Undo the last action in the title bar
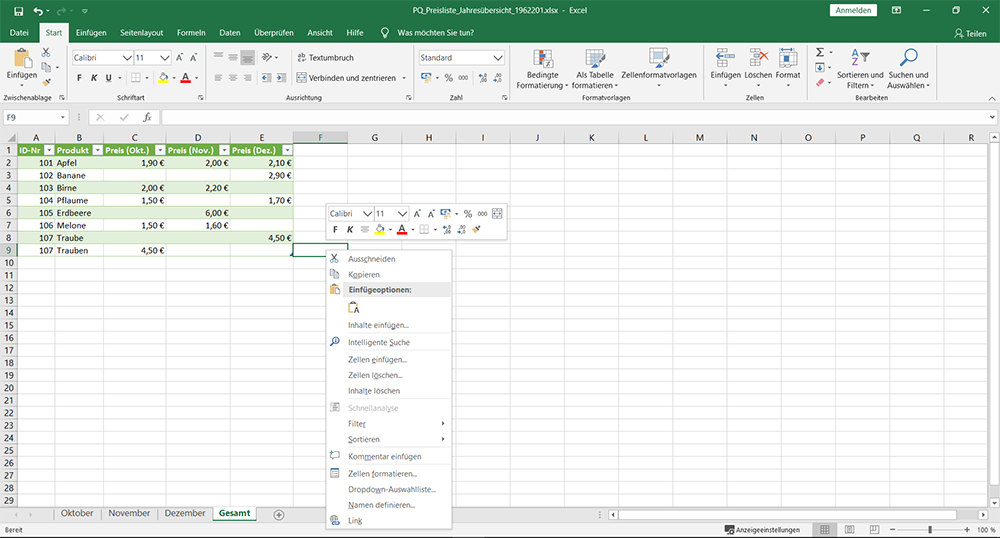Image resolution: width=1000 pixels, height=538 pixels. (38, 11)
